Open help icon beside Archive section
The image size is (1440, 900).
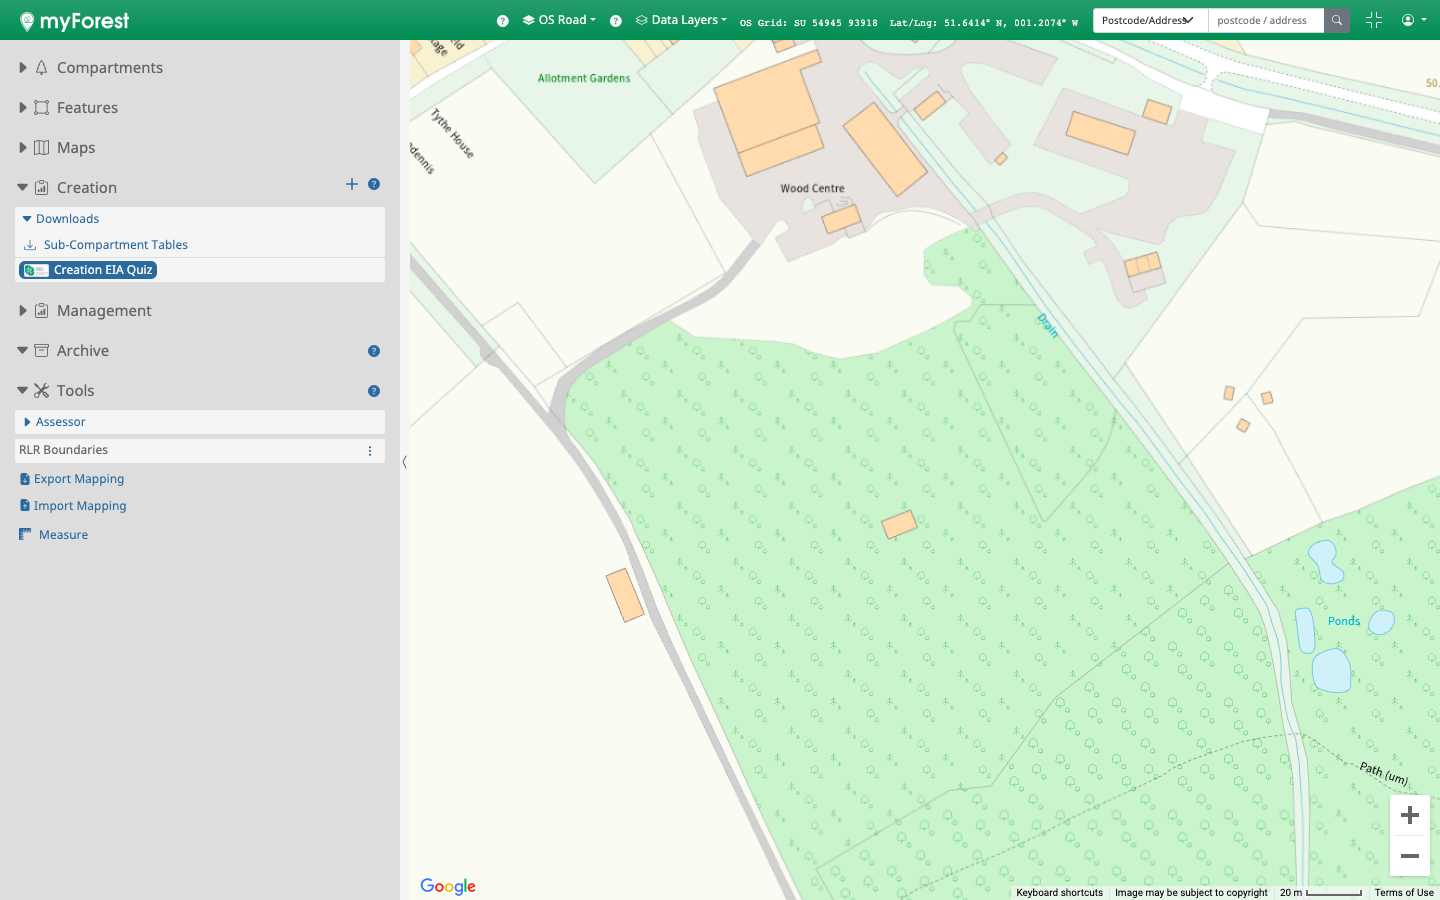(374, 351)
